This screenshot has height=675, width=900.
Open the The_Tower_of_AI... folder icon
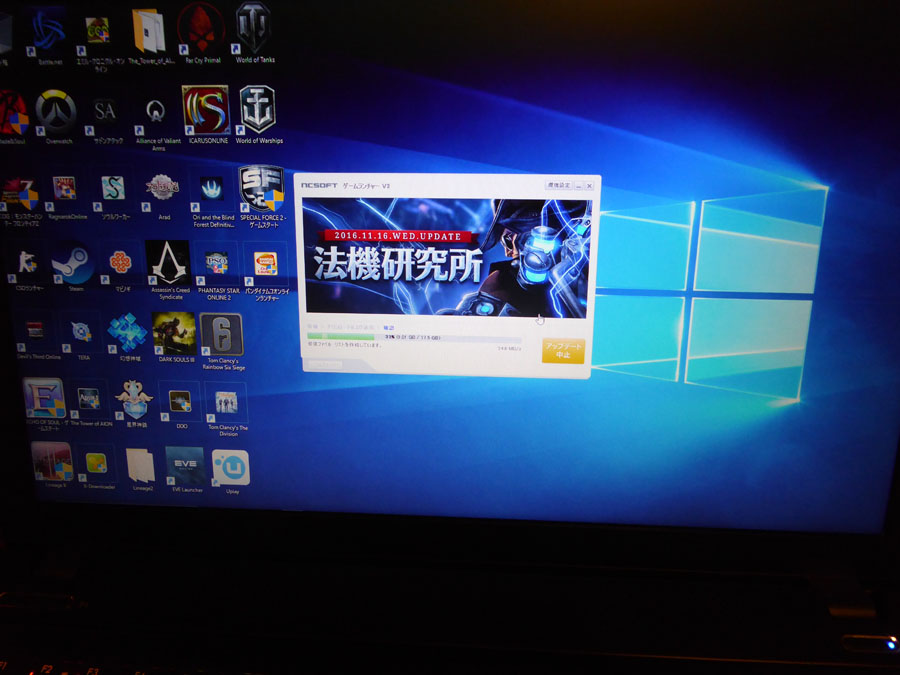coord(150,34)
